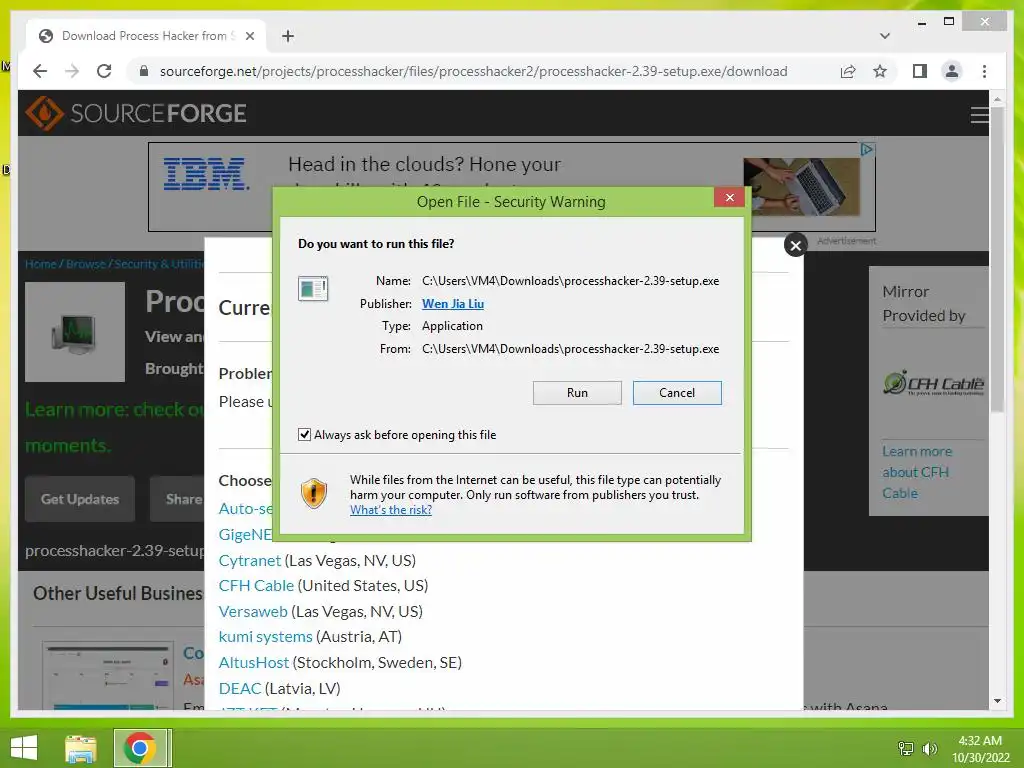1024x768 pixels.
Task: Close the security warning with red X
Action: click(729, 197)
